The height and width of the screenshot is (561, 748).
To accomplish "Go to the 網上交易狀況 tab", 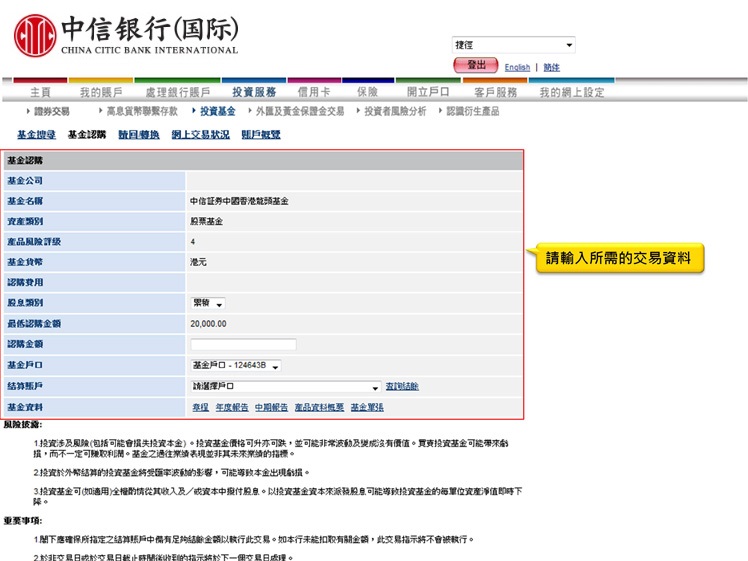I will pos(201,135).
